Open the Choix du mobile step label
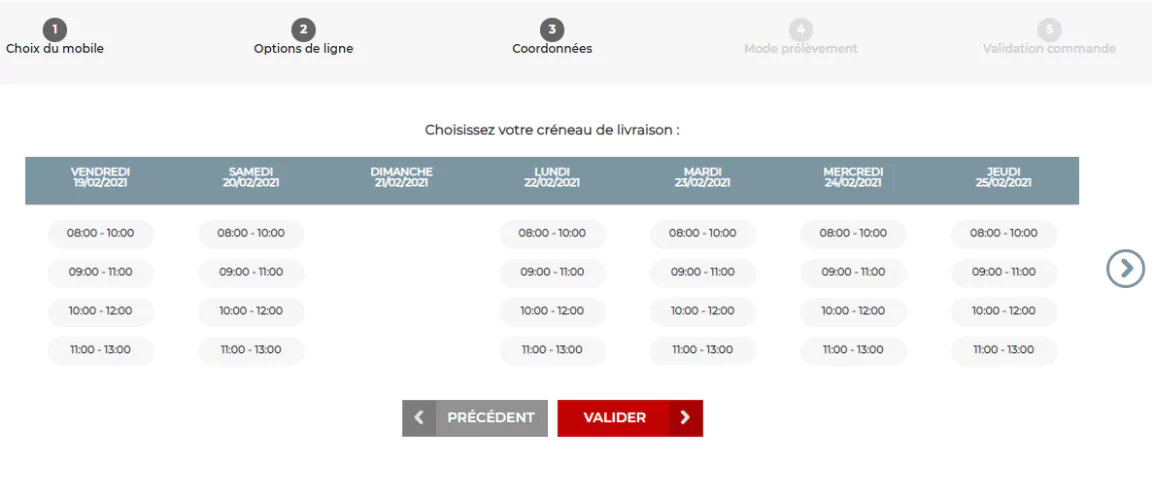Viewport: 1152px width, 488px height. 55,48
